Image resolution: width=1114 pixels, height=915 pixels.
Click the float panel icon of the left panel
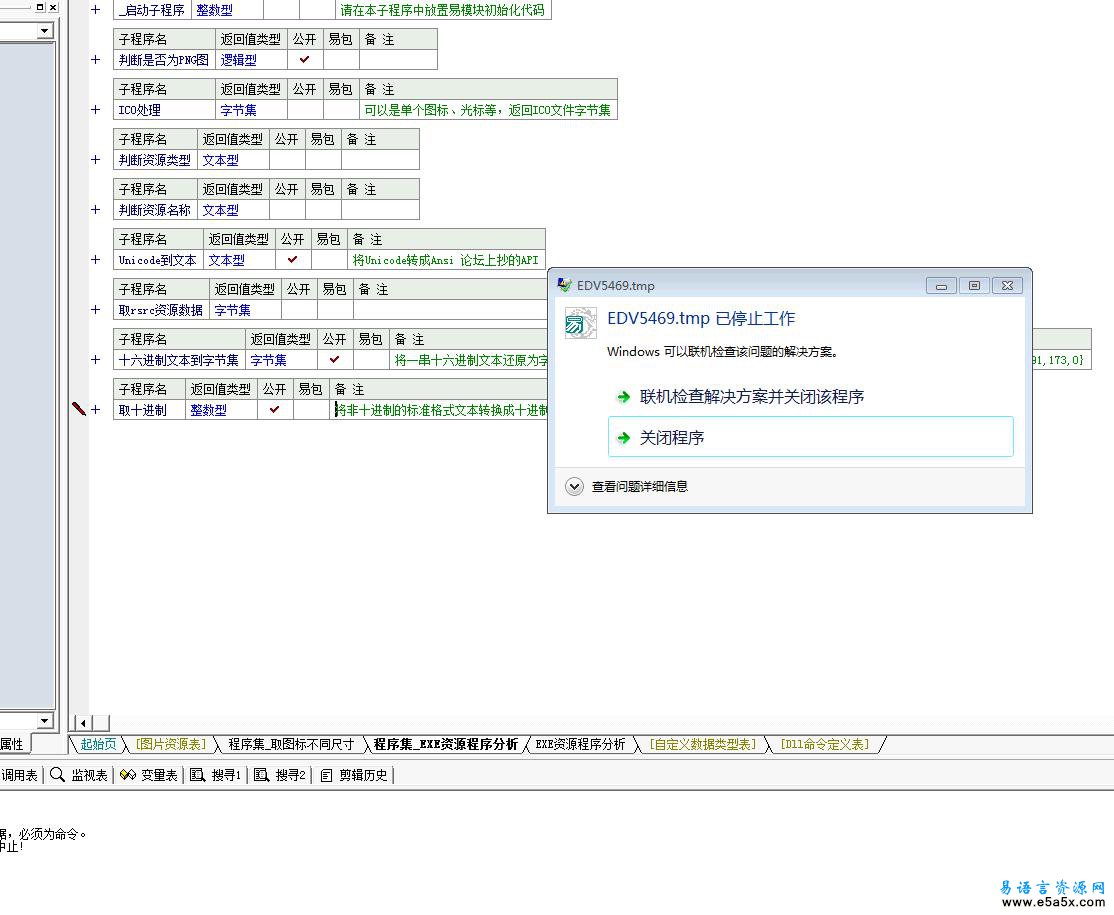40,7
